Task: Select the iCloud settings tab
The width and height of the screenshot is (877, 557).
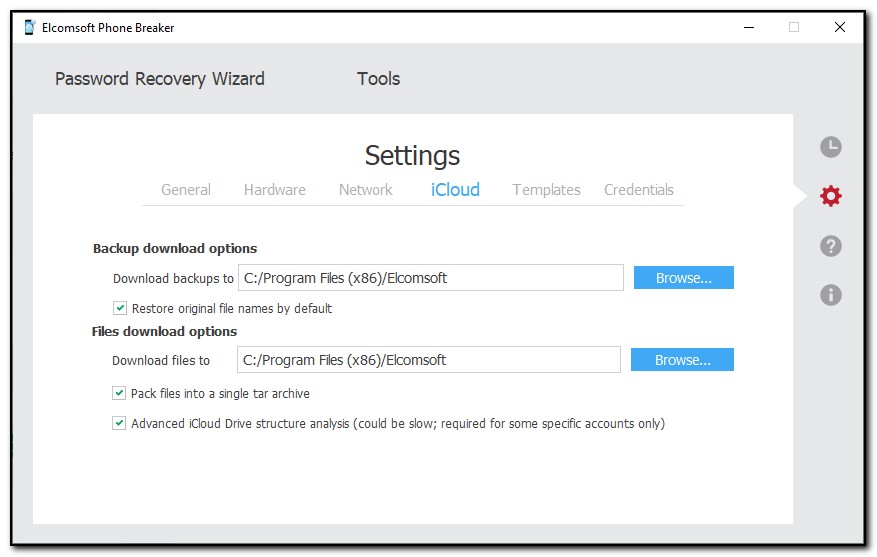Action: pos(455,190)
